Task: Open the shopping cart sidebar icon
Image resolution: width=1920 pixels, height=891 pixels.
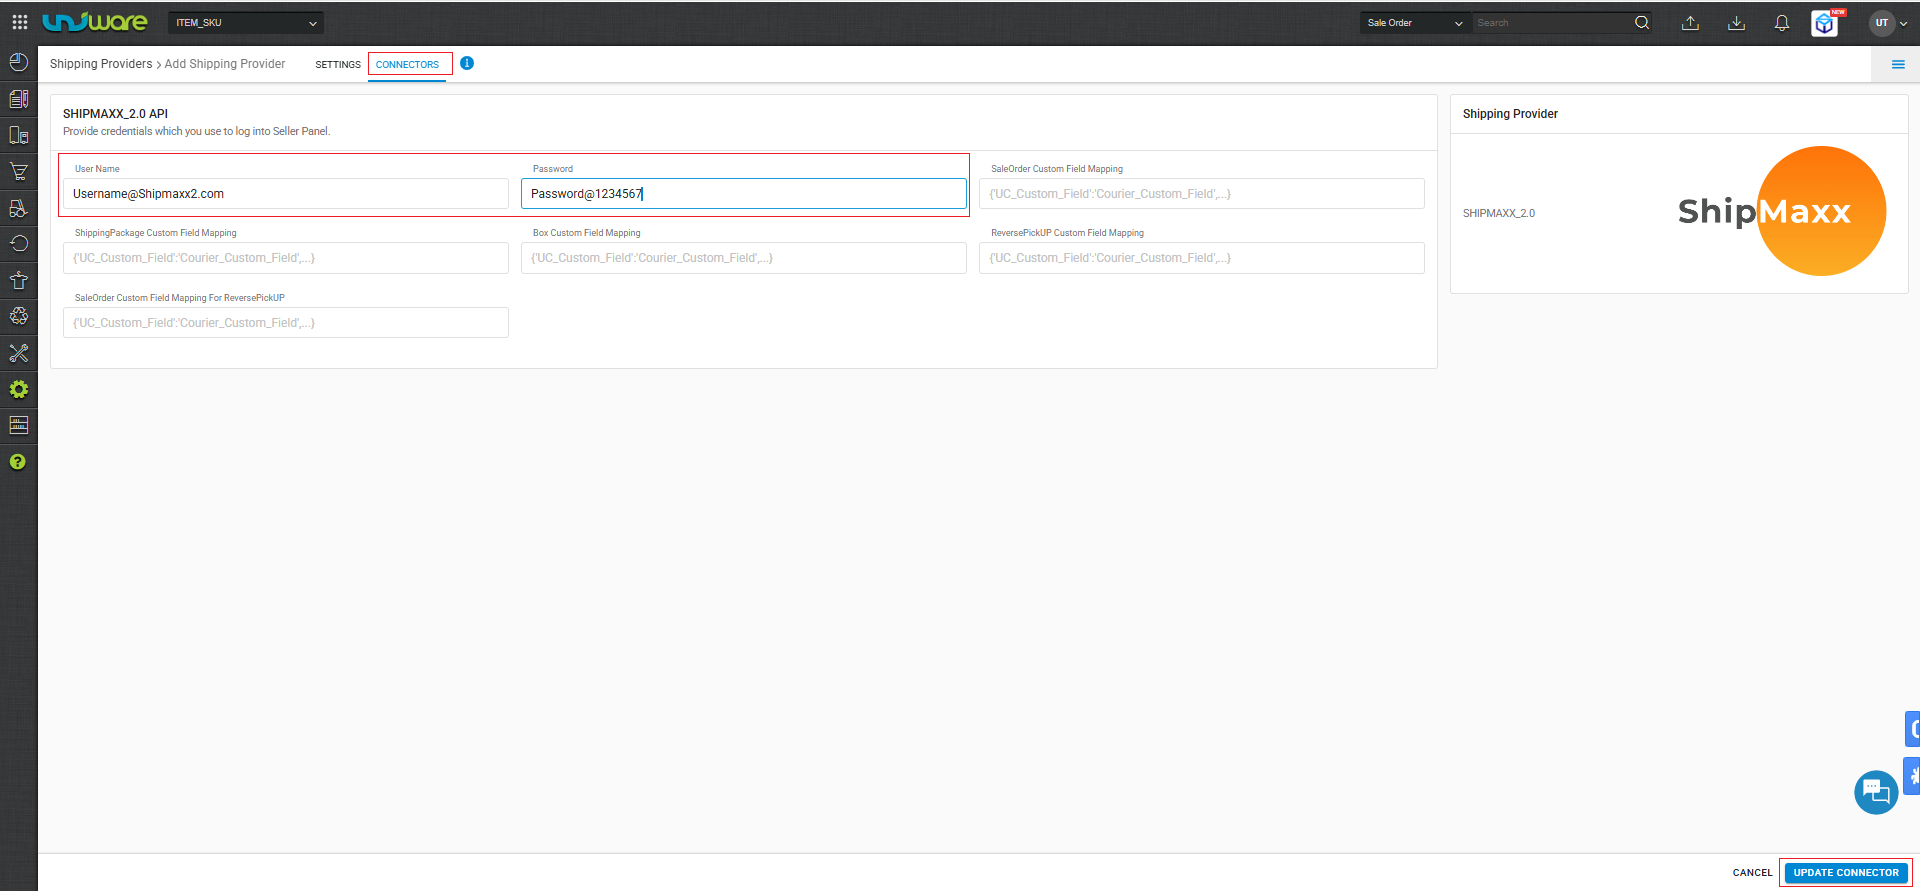Action: (x=18, y=171)
